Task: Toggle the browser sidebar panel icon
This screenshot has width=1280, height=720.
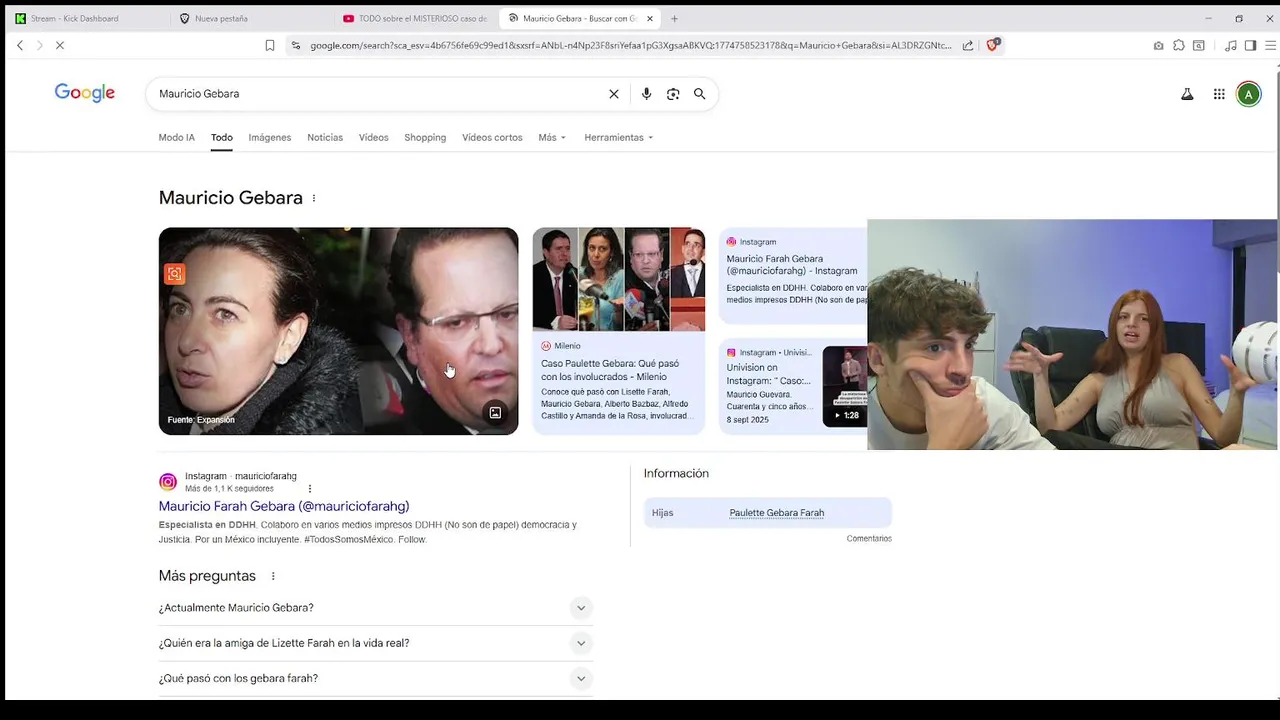Action: click(x=1250, y=45)
